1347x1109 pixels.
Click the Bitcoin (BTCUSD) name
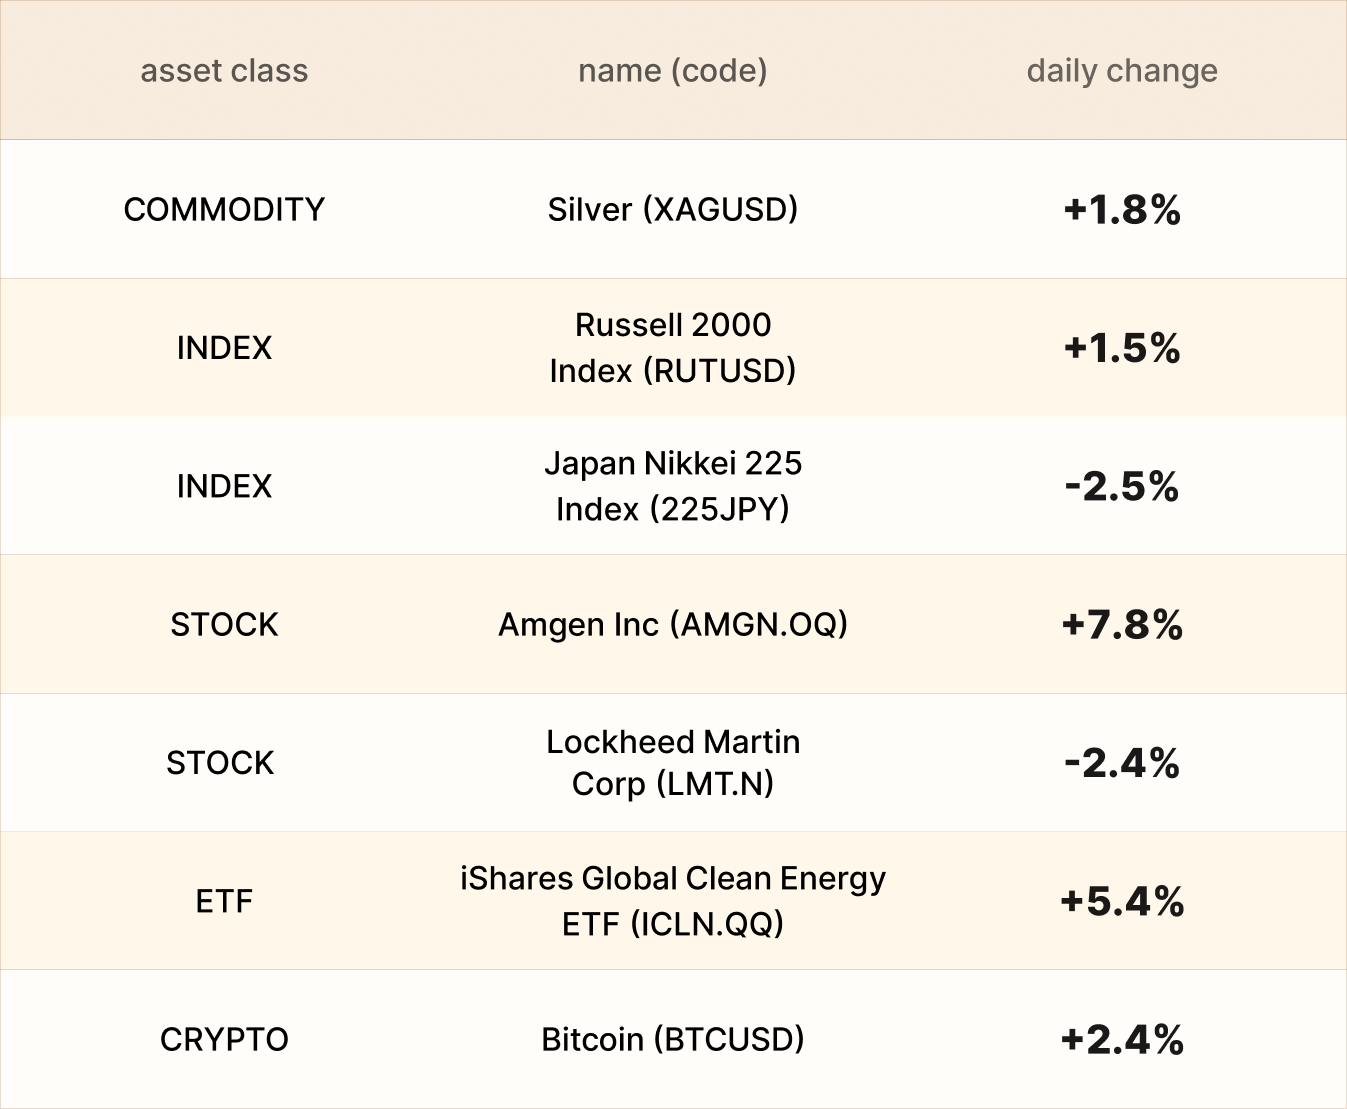(672, 1039)
